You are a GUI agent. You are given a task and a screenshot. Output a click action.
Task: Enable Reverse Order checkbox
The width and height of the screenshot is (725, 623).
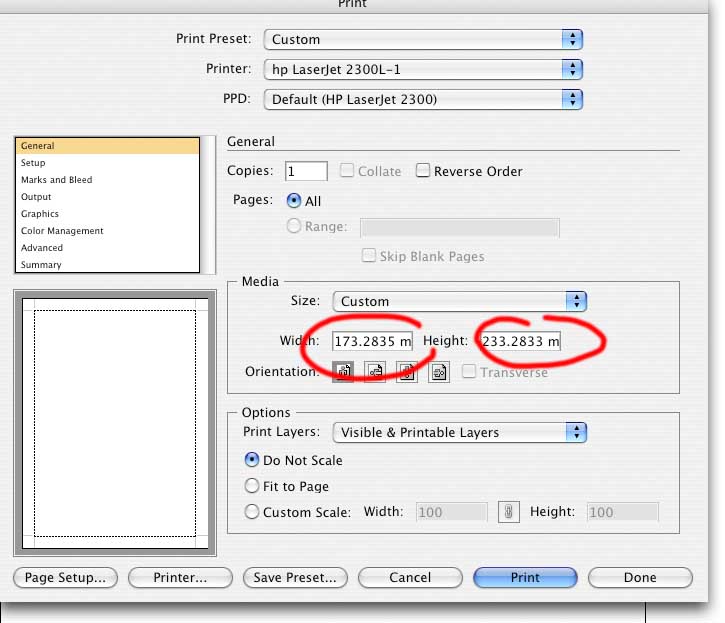tap(423, 170)
